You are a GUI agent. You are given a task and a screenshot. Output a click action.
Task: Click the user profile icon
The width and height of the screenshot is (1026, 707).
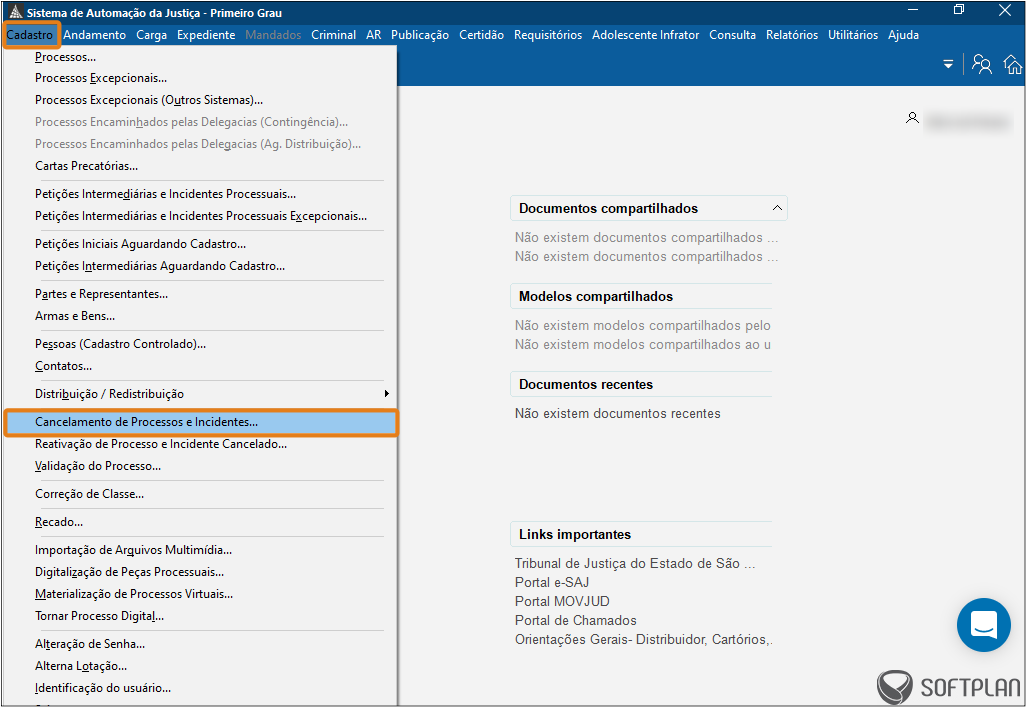click(912, 118)
